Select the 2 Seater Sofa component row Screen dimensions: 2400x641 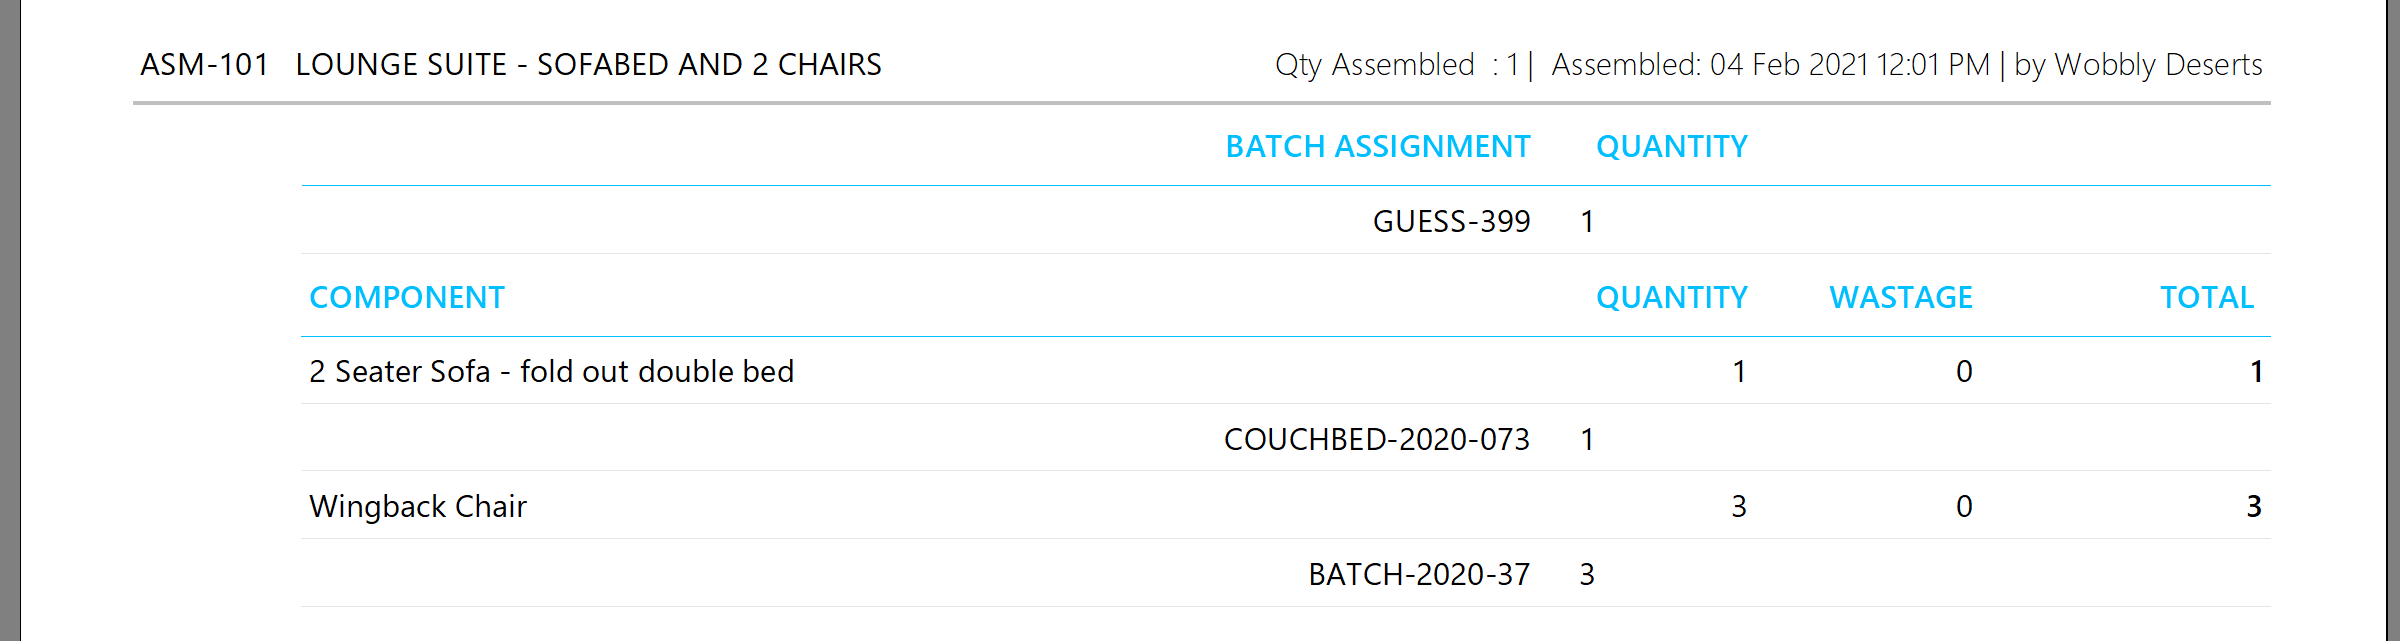tap(551, 372)
